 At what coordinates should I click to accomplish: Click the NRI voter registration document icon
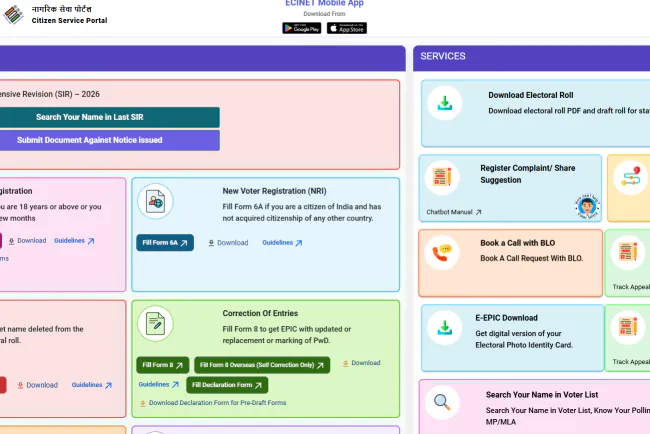point(155,201)
